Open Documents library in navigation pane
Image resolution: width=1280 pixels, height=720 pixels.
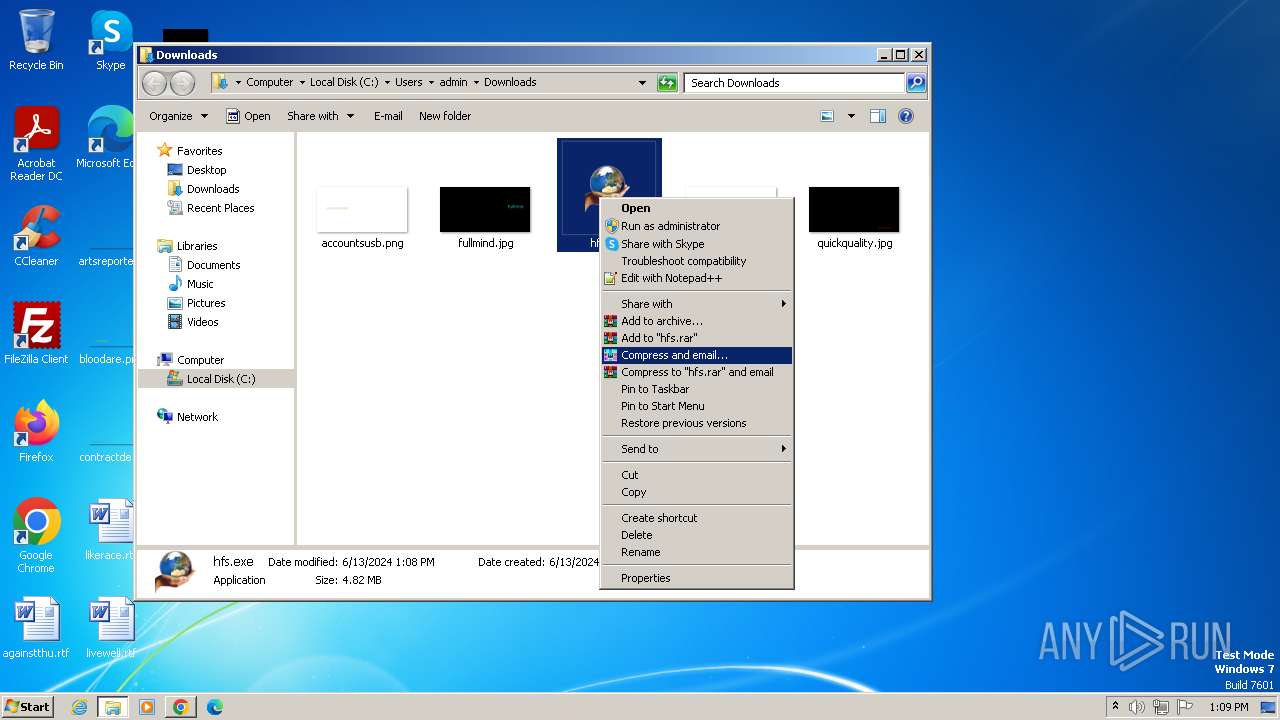pos(213,265)
